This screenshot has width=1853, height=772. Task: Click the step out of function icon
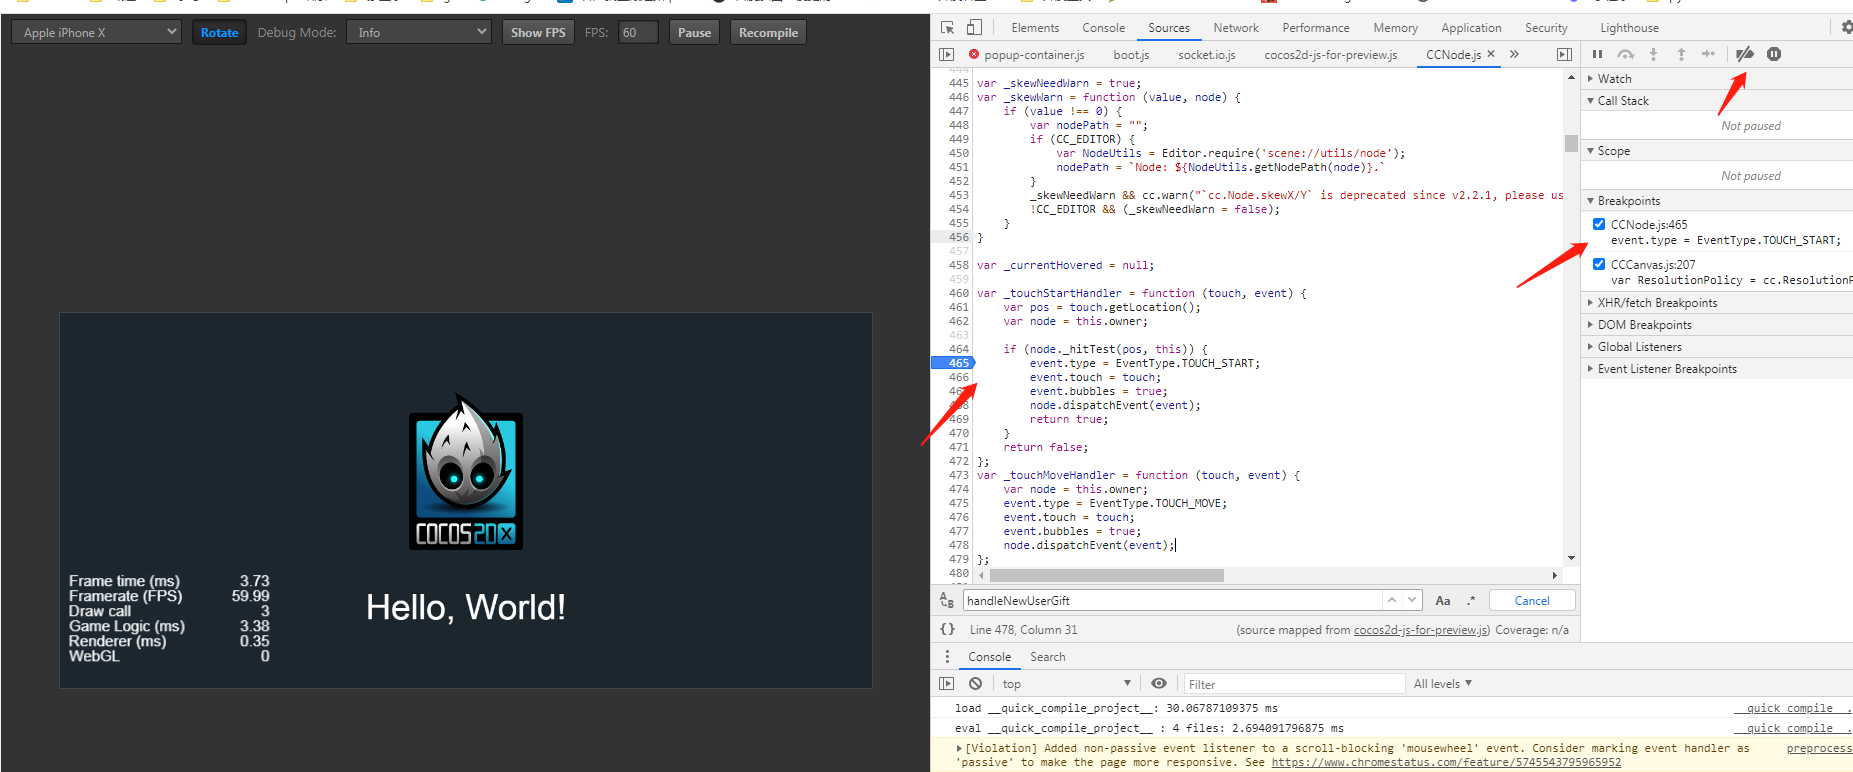pyautogui.click(x=1681, y=54)
